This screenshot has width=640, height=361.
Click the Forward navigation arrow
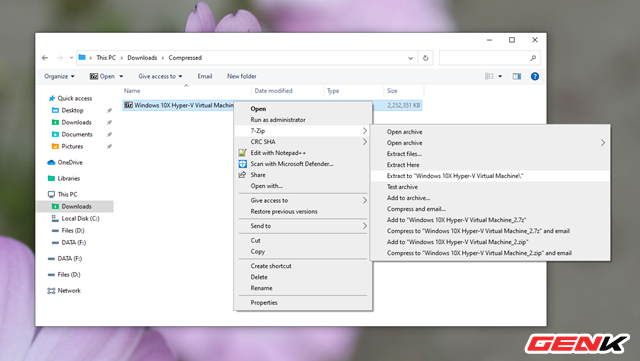pyautogui.click(x=60, y=58)
